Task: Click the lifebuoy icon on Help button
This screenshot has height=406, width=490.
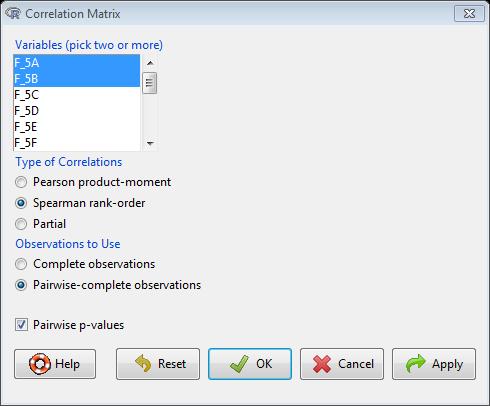Action: (x=40, y=364)
